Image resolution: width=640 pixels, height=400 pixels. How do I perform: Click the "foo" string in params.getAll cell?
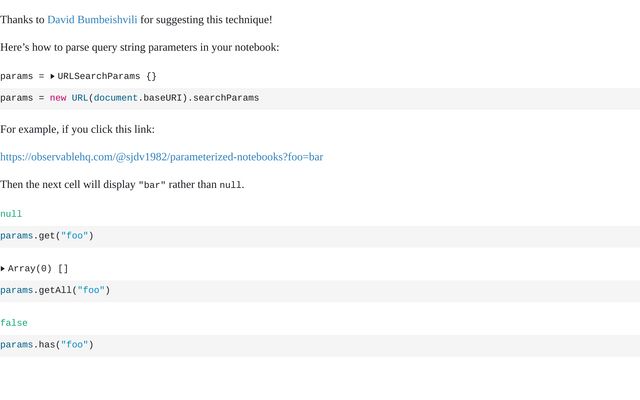91,291
